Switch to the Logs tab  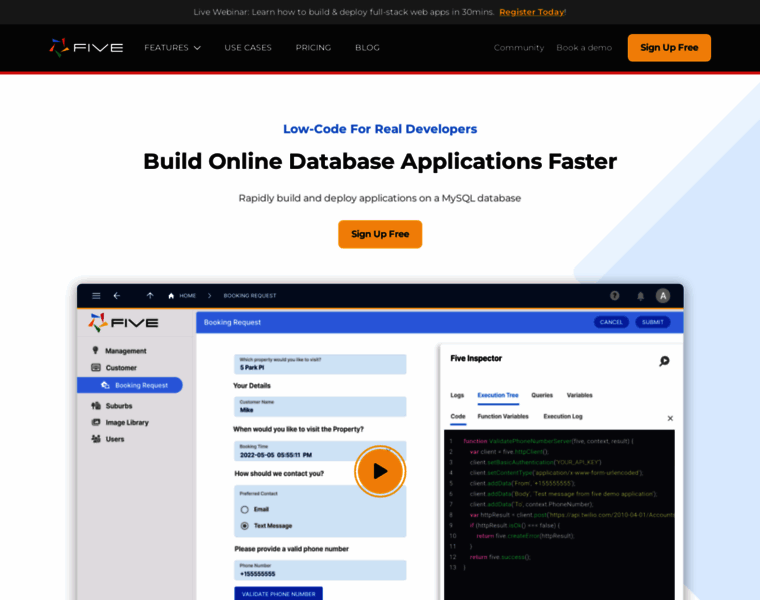tap(457, 395)
